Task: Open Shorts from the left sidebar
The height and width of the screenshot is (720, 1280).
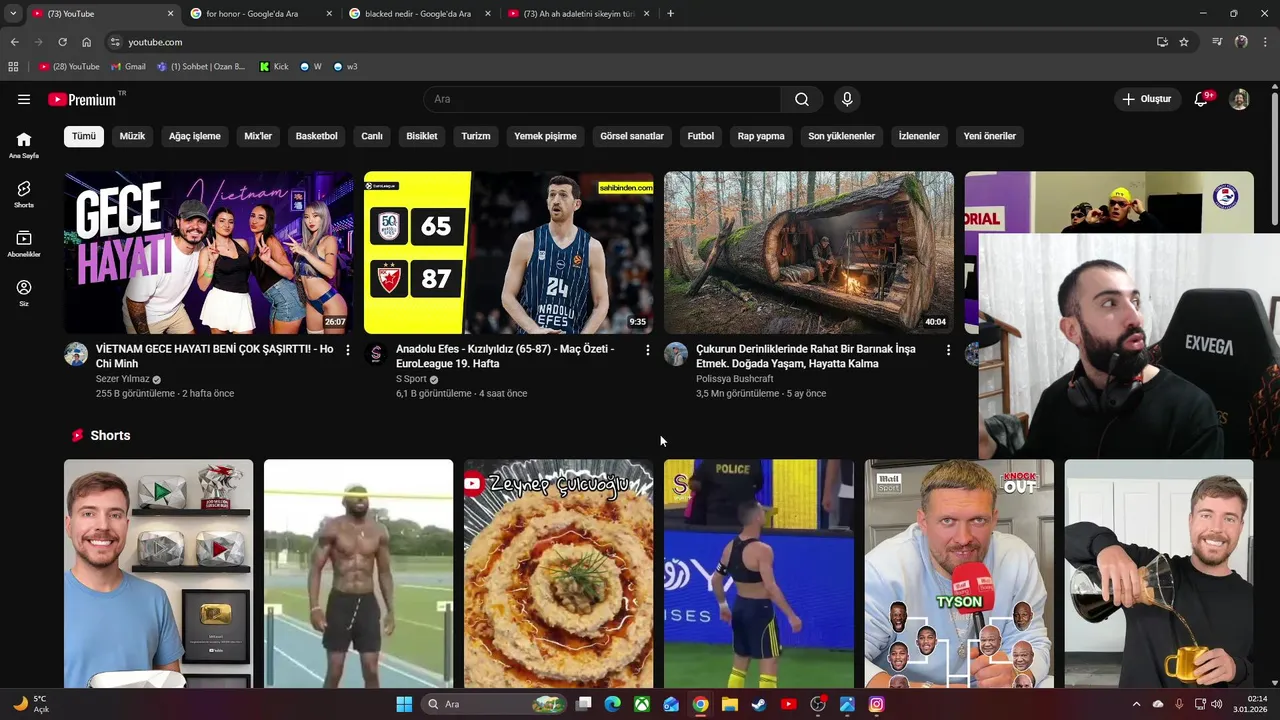Action: [24, 194]
